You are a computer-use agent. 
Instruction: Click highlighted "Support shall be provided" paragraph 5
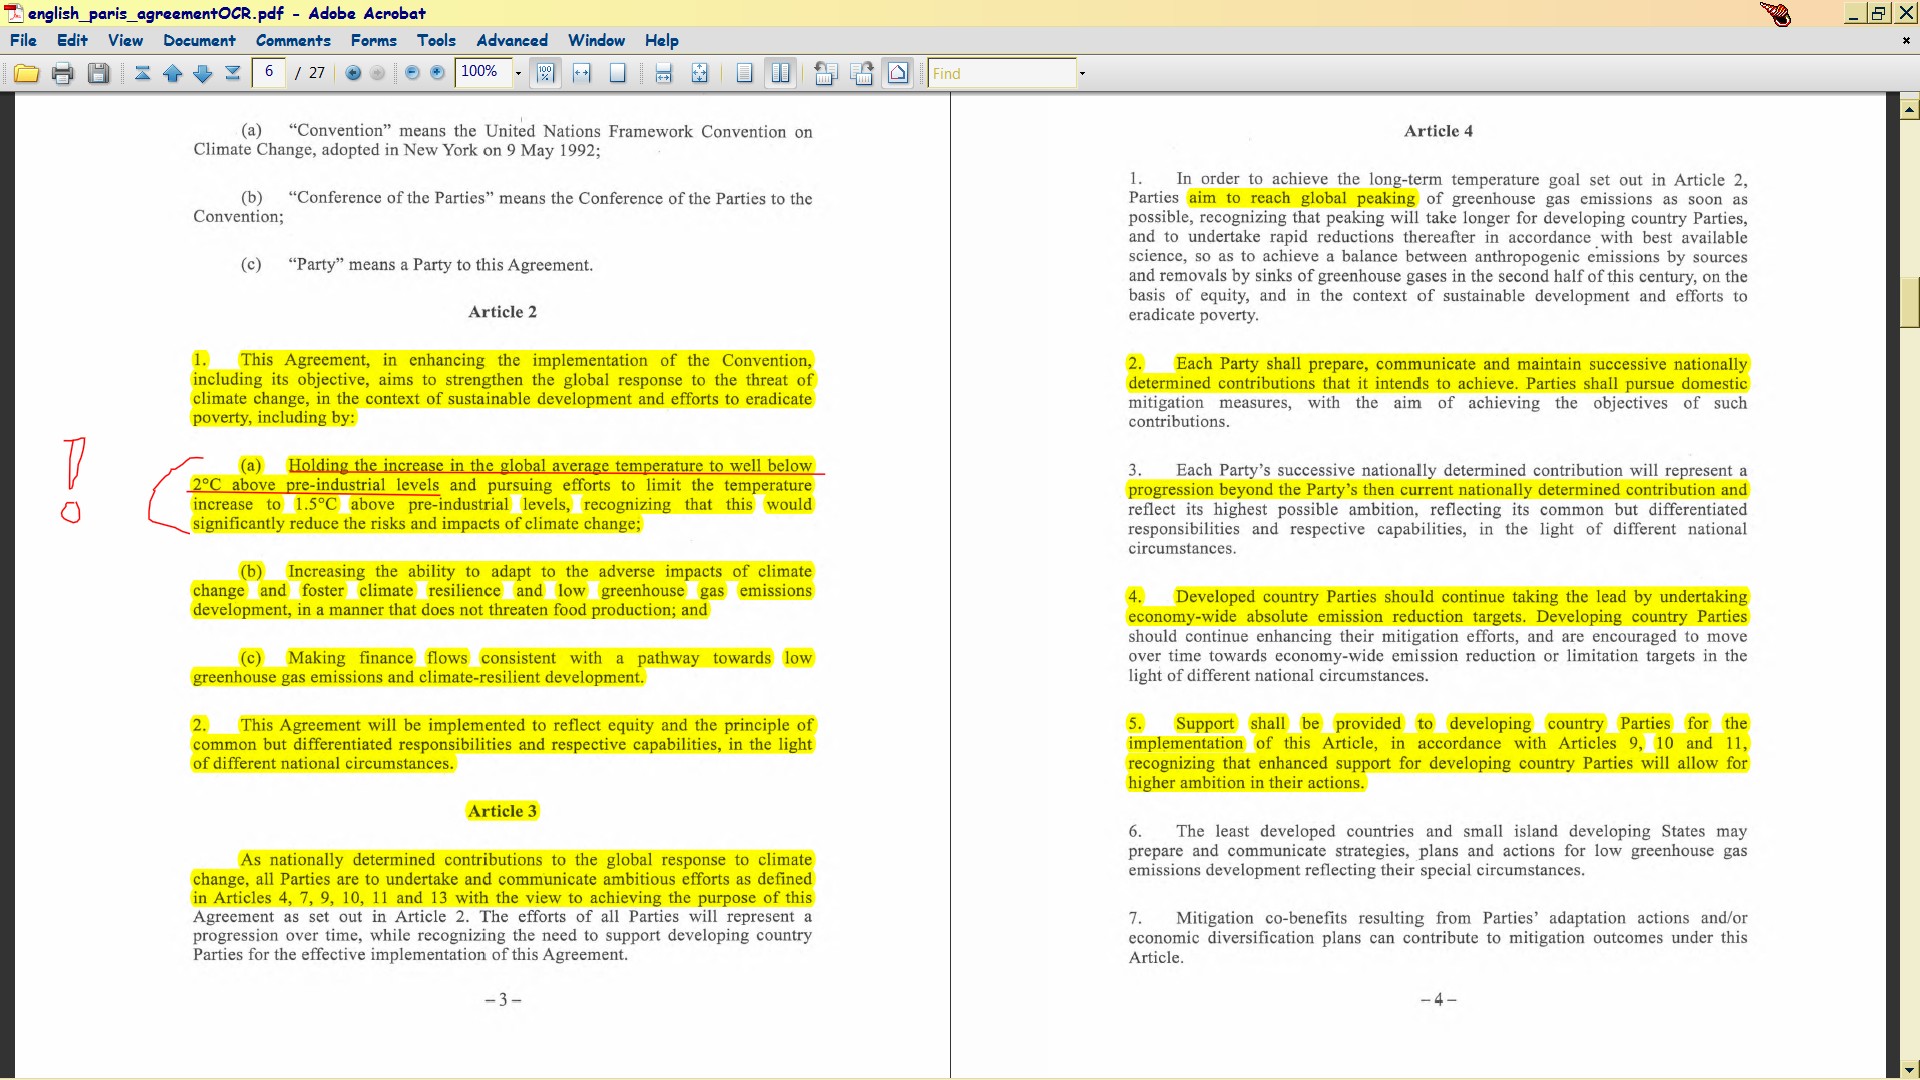click(1438, 753)
